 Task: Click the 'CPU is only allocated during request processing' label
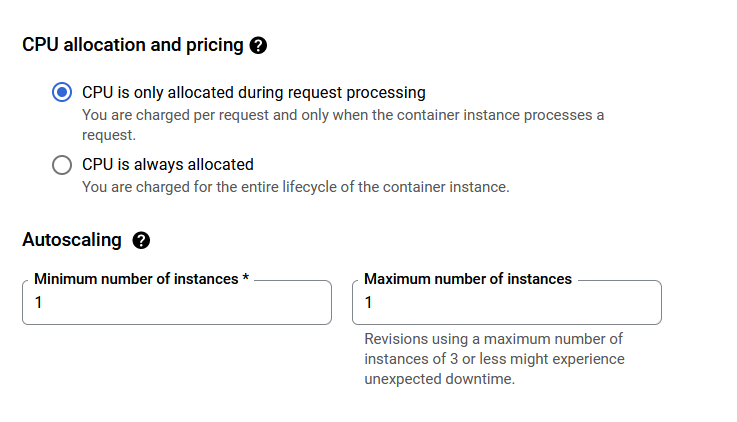pyautogui.click(x=254, y=93)
